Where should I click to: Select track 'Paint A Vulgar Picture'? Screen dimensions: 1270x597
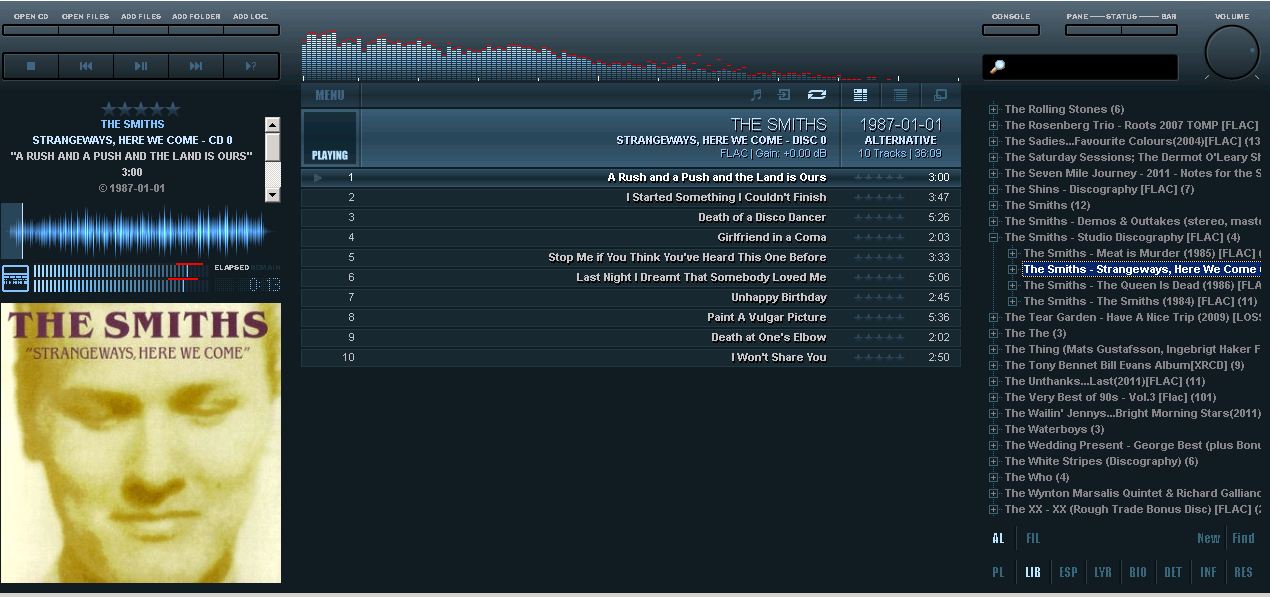pyautogui.click(x=631, y=317)
